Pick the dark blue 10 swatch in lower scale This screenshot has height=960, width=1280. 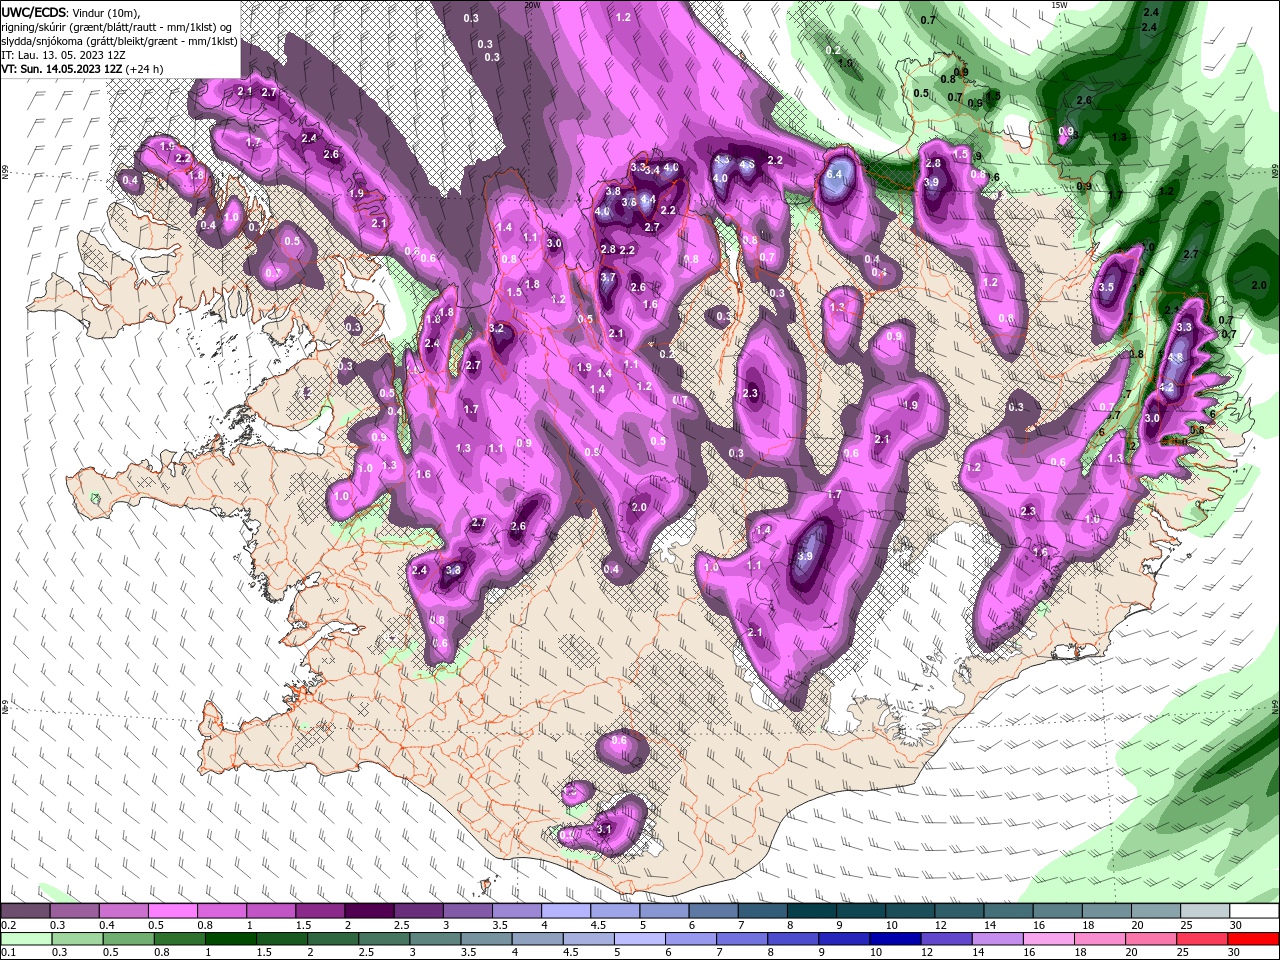pyautogui.click(x=894, y=939)
